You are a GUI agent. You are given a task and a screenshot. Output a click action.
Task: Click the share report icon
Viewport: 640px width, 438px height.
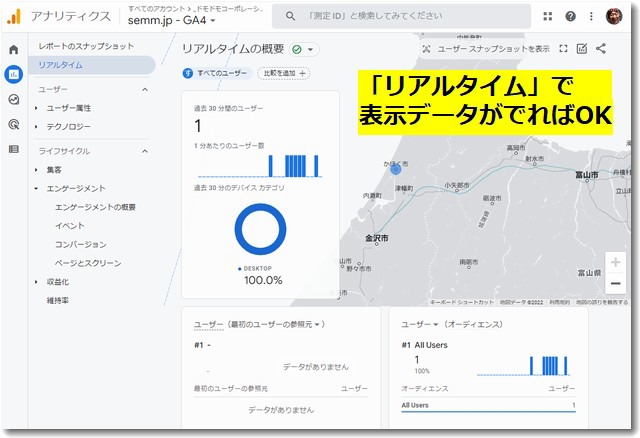click(x=601, y=49)
